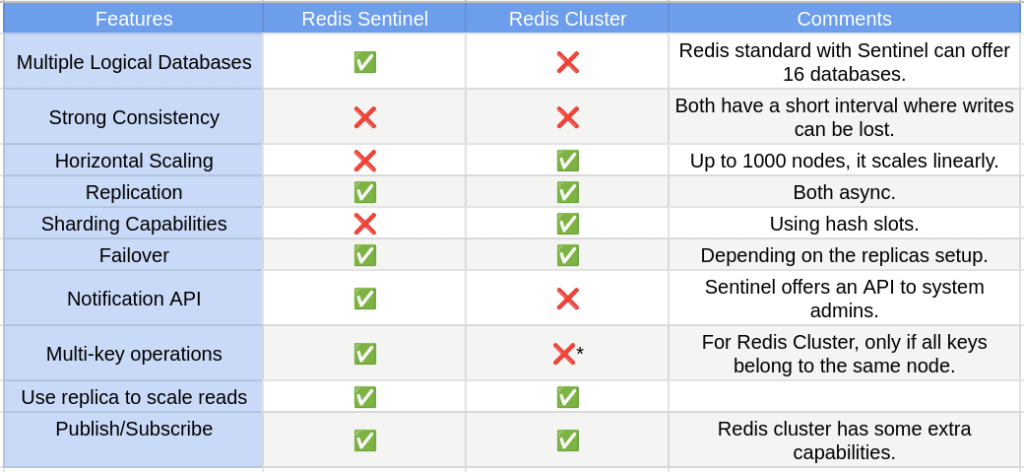Click the asterisked red cross for Multi-key operations
Viewport: 1024px width, 472px height.
click(x=567, y=354)
